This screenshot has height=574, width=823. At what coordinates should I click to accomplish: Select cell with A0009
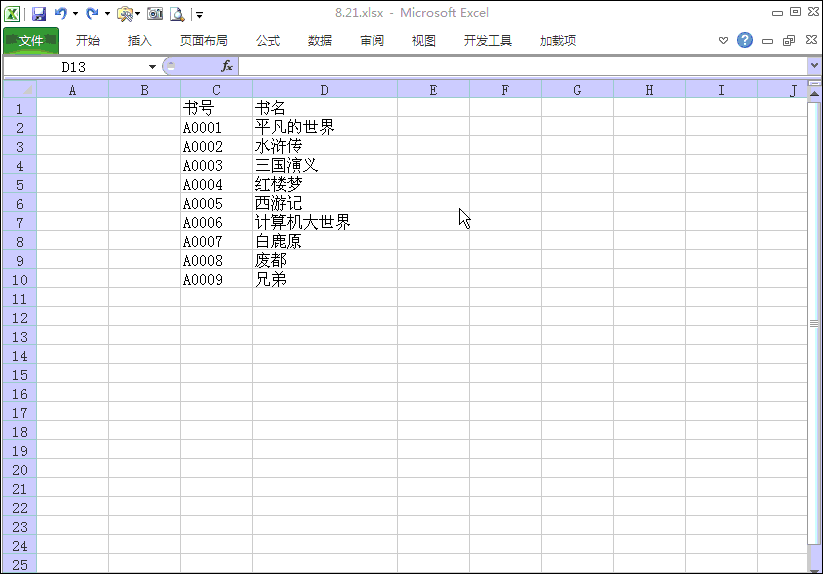click(x=216, y=280)
